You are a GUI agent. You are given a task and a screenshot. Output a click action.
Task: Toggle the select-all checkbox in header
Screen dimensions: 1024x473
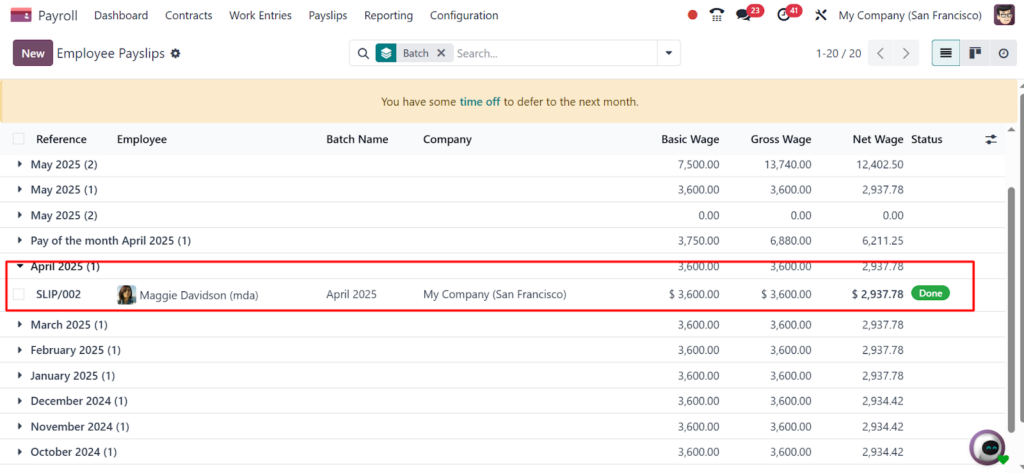coord(18,139)
